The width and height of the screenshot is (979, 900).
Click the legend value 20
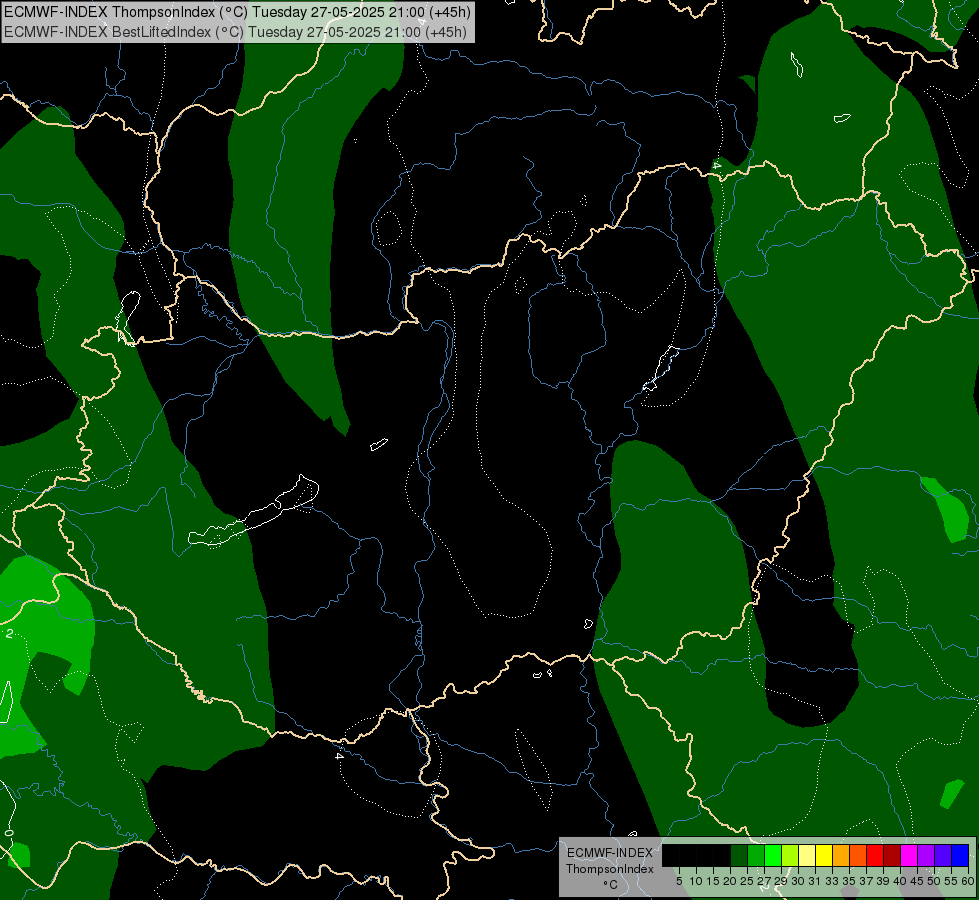click(730, 881)
